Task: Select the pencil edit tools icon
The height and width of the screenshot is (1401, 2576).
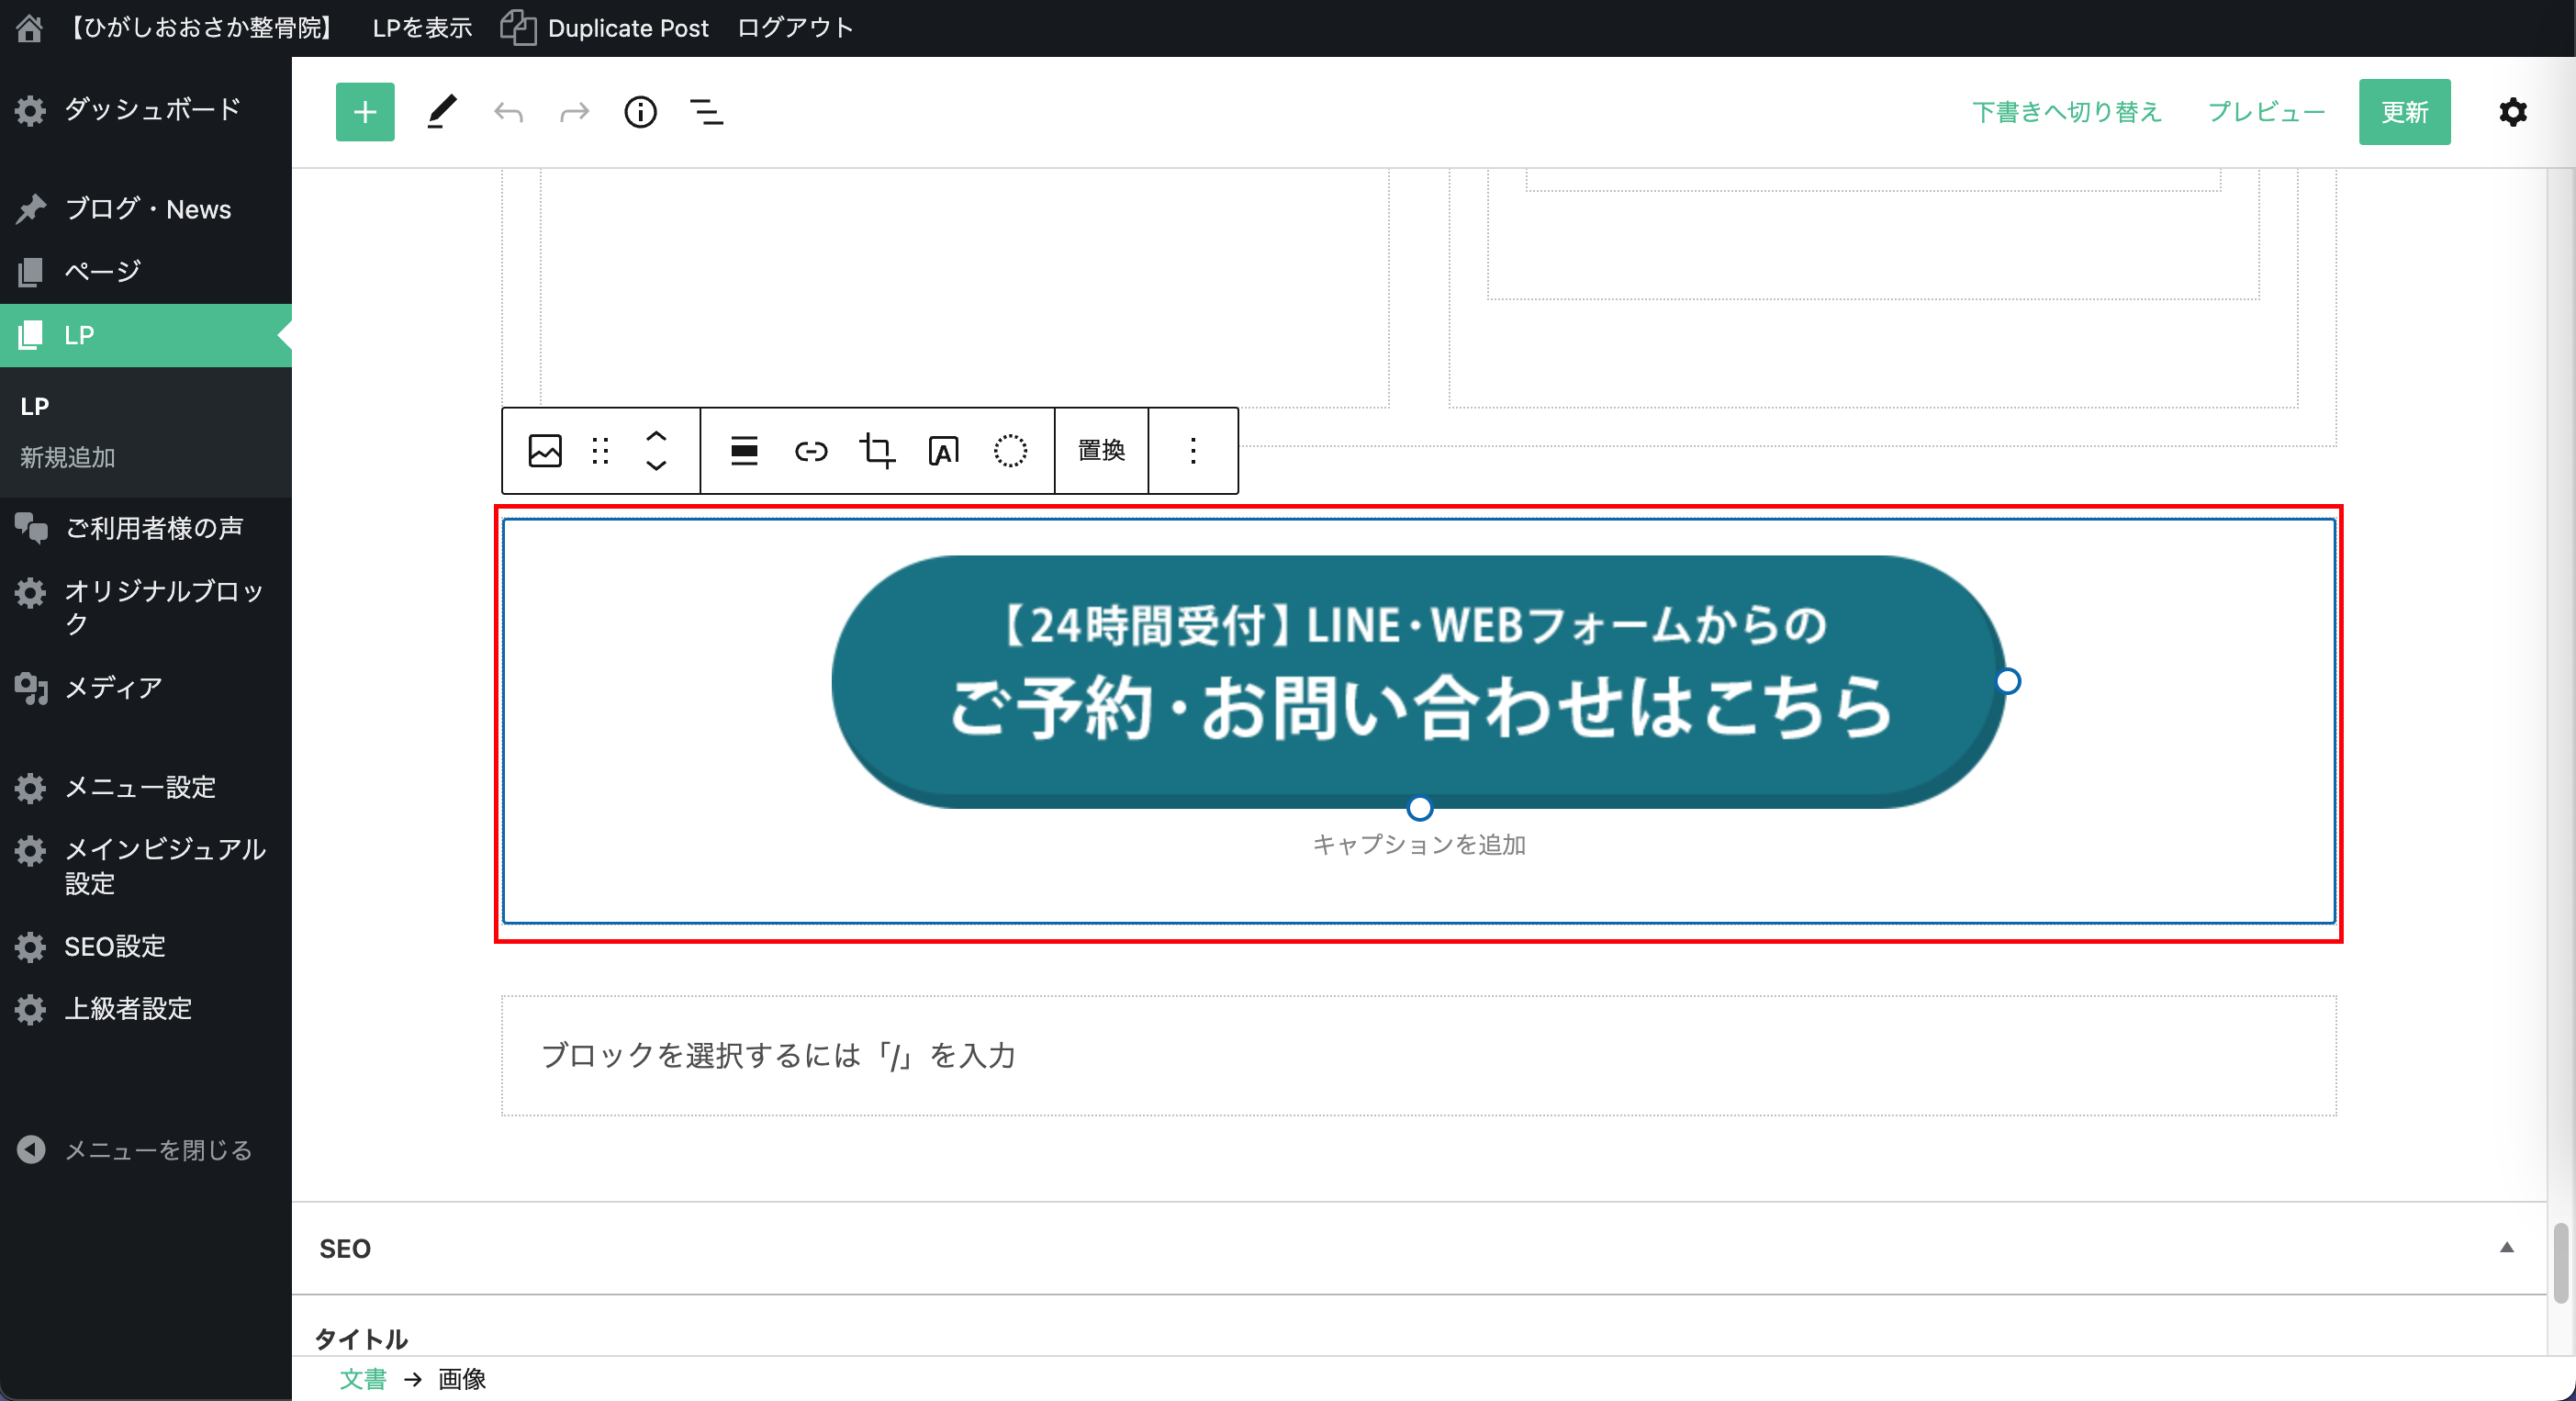Action: [441, 112]
